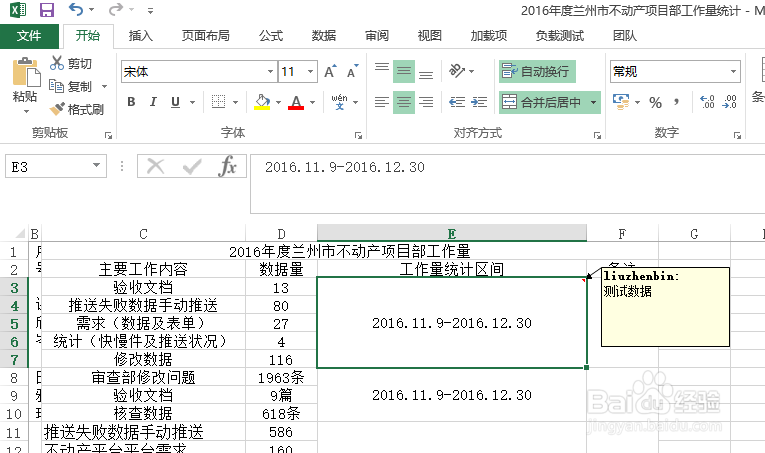
Task: Switch to the 审阅 ribbon tab
Action: pos(377,36)
